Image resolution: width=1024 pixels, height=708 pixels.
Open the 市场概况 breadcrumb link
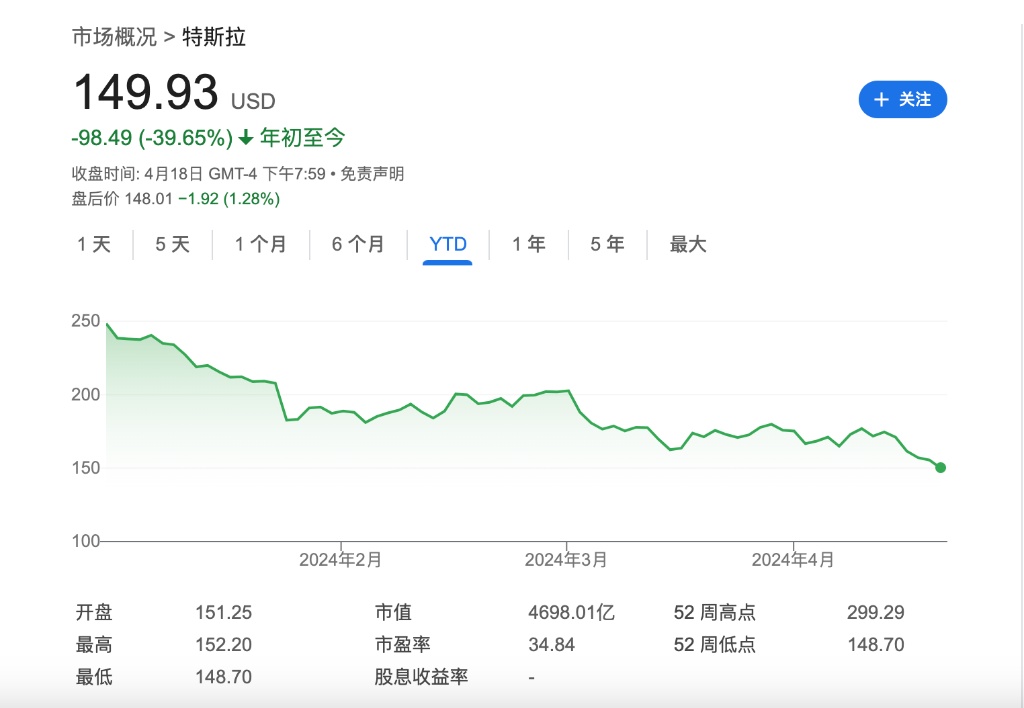[114, 38]
